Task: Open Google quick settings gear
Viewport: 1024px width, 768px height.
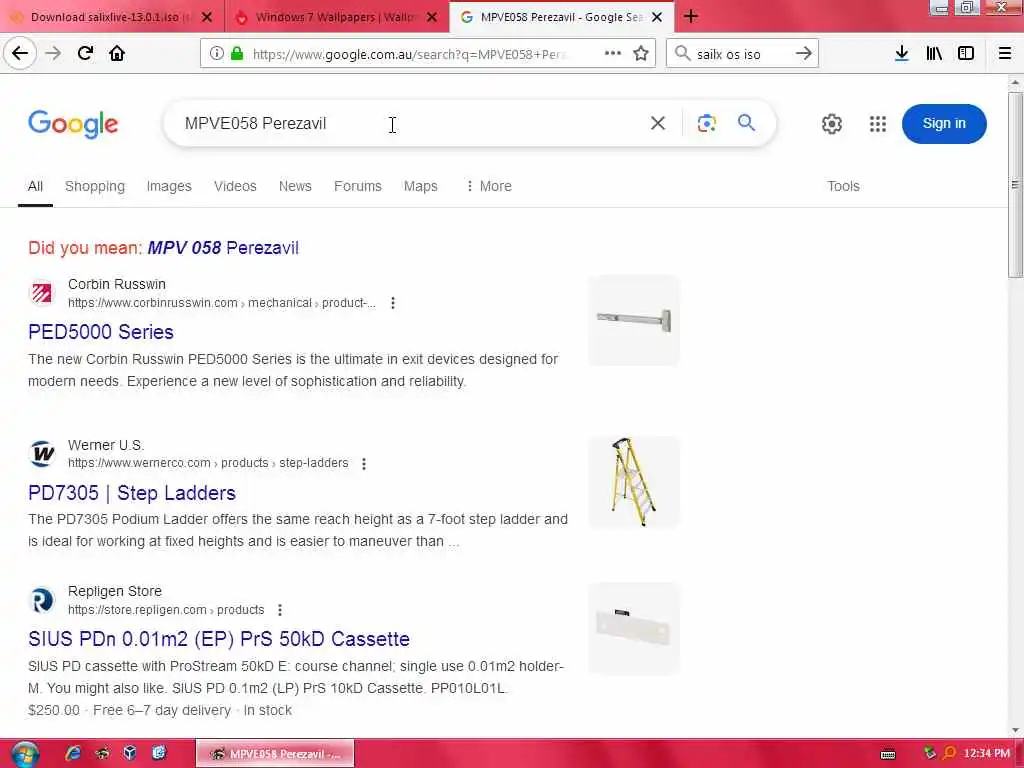Action: click(831, 124)
